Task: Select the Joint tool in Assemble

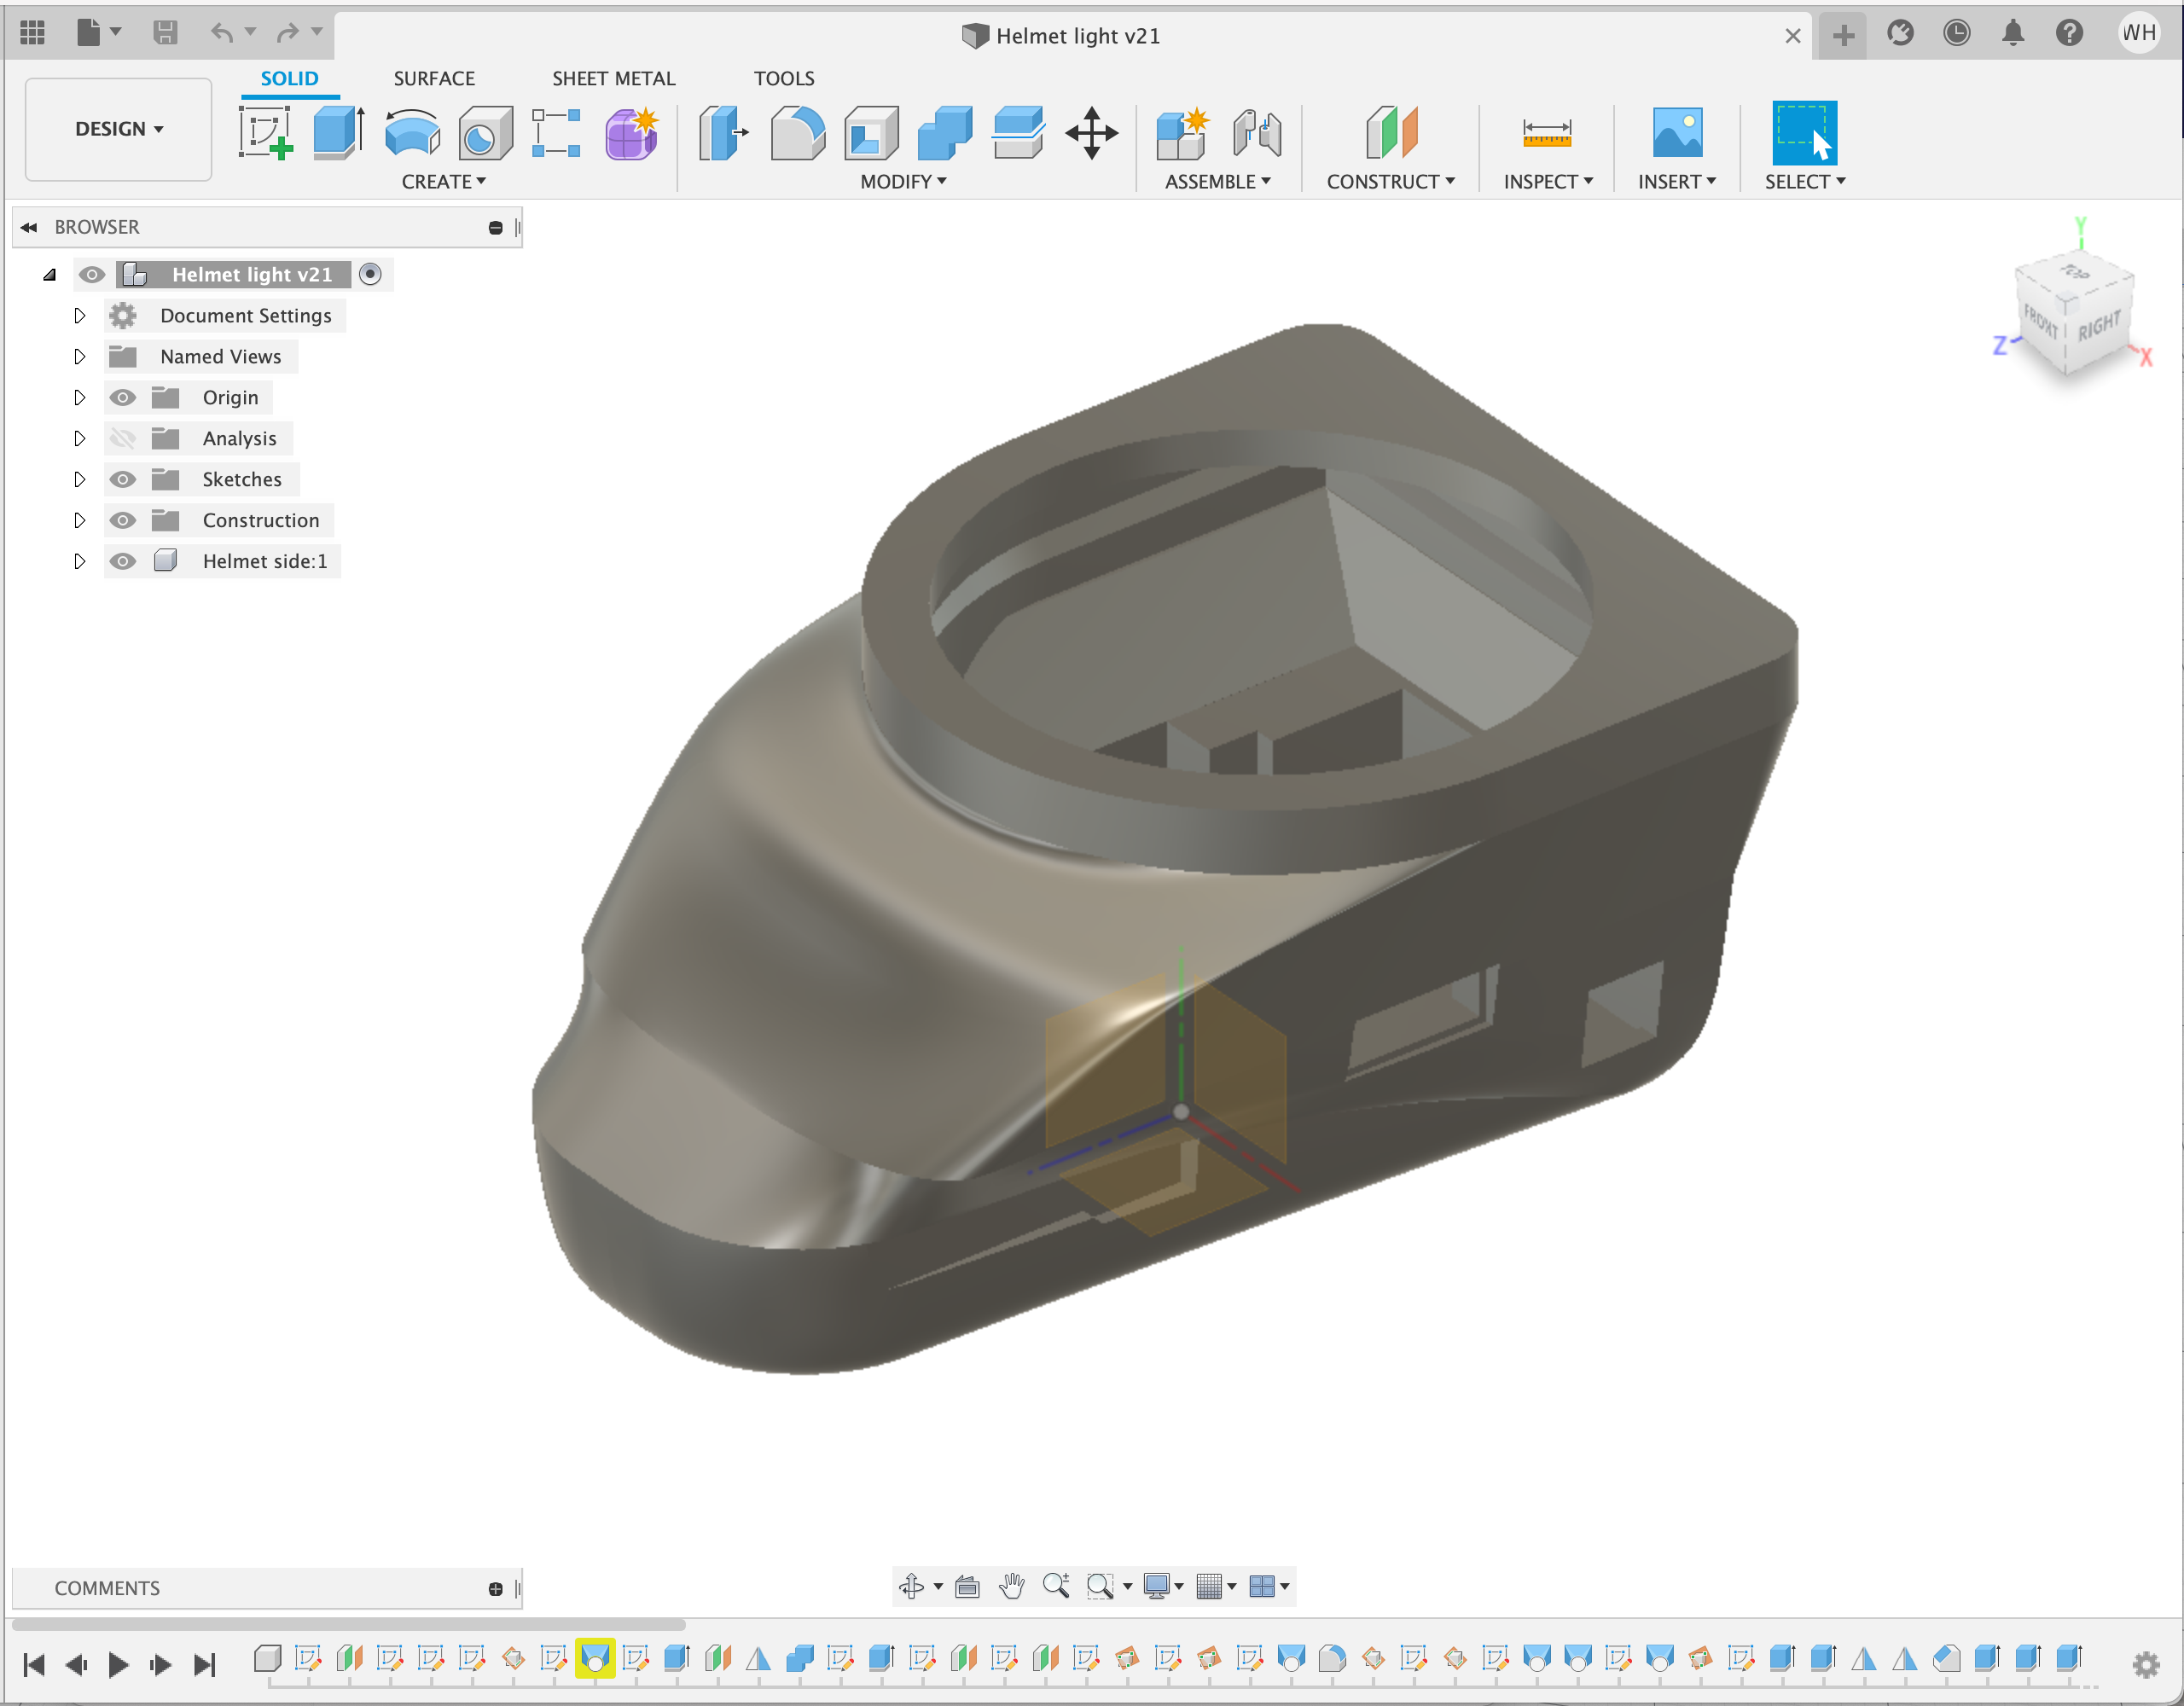Action: pyautogui.click(x=1258, y=133)
